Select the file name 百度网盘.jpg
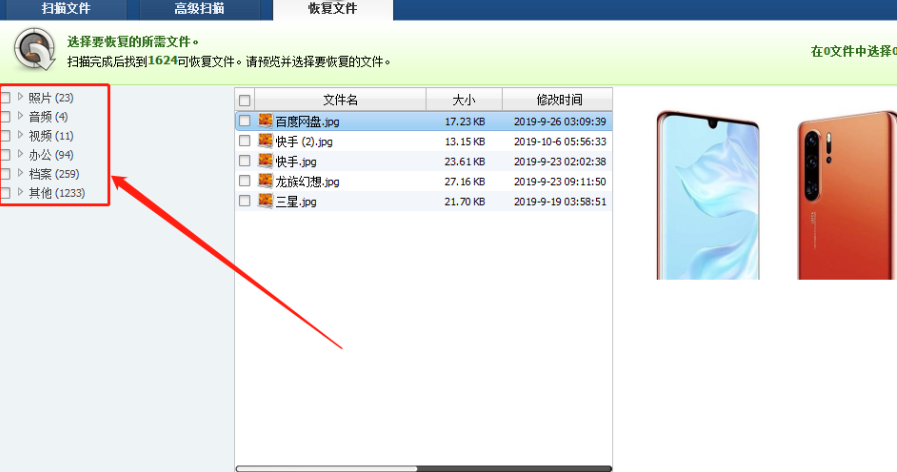 pos(307,121)
